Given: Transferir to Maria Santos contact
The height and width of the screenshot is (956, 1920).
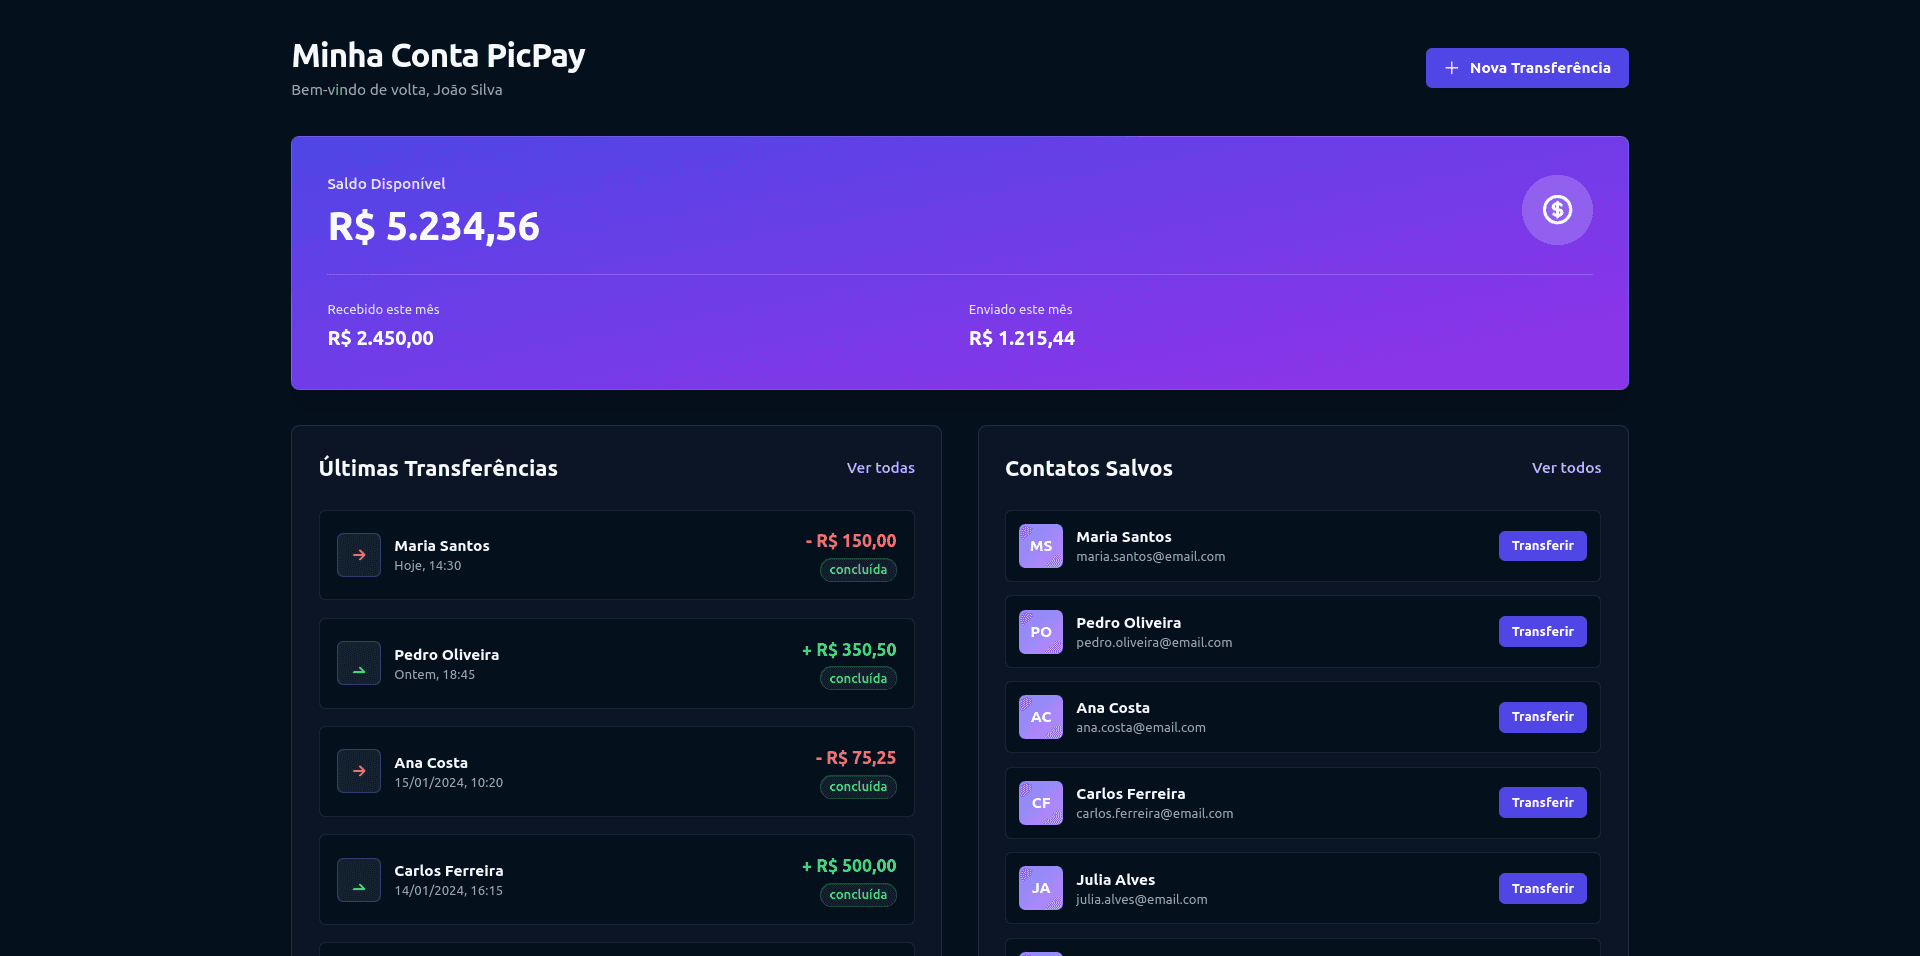Looking at the screenshot, I should 1542,546.
